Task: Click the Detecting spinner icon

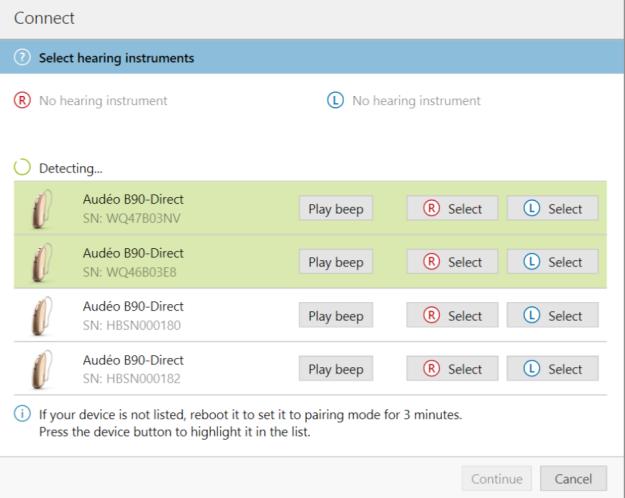Action: coord(22,167)
